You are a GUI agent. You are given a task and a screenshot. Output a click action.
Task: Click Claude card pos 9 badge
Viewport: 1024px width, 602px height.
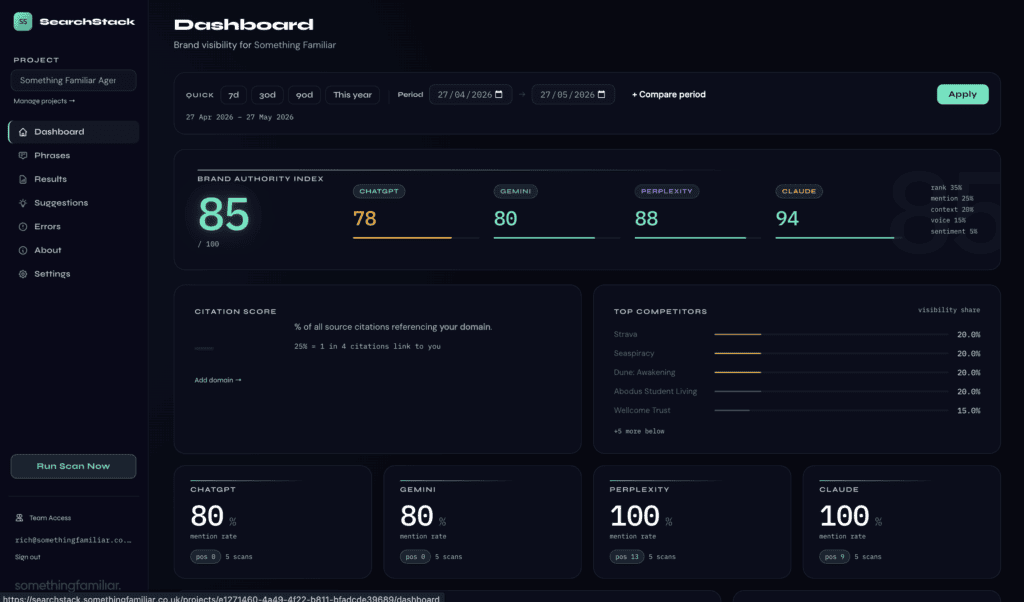(835, 557)
